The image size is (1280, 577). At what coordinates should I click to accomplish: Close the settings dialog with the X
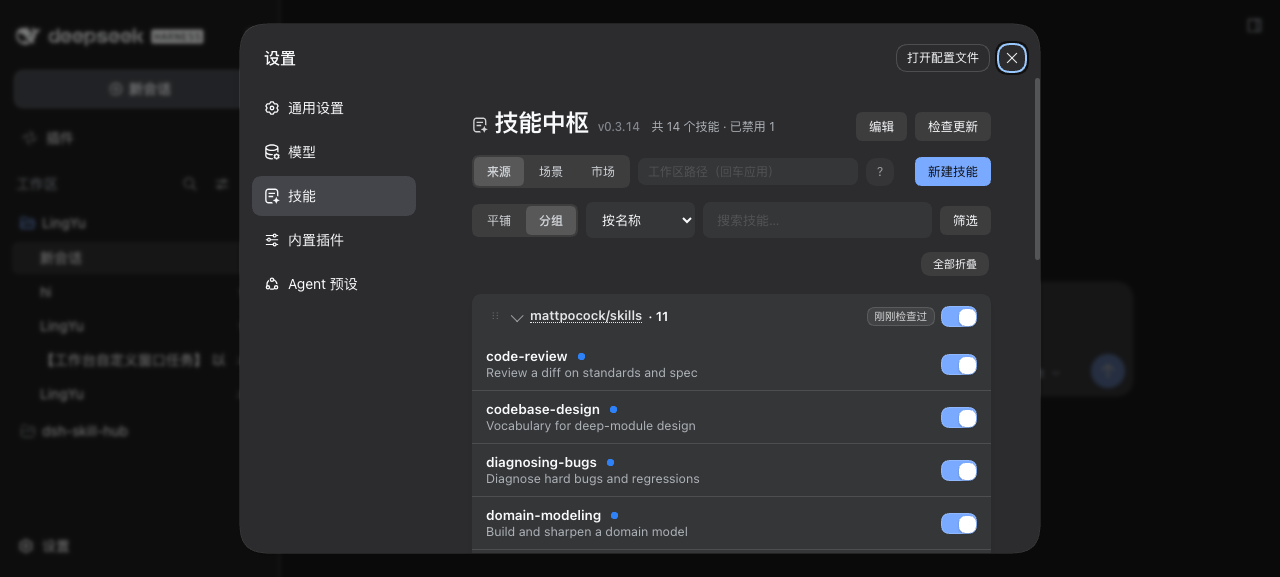pos(1012,58)
